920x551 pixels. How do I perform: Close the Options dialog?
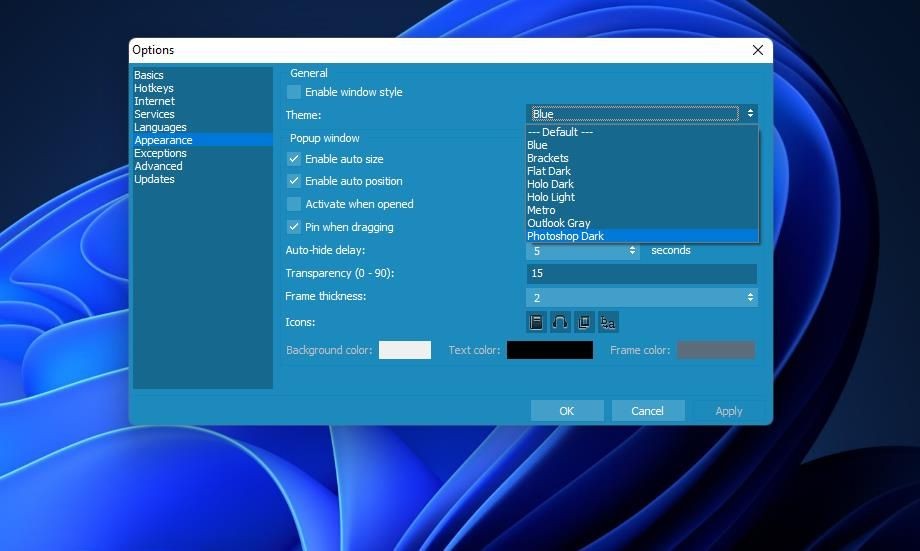click(x=757, y=50)
